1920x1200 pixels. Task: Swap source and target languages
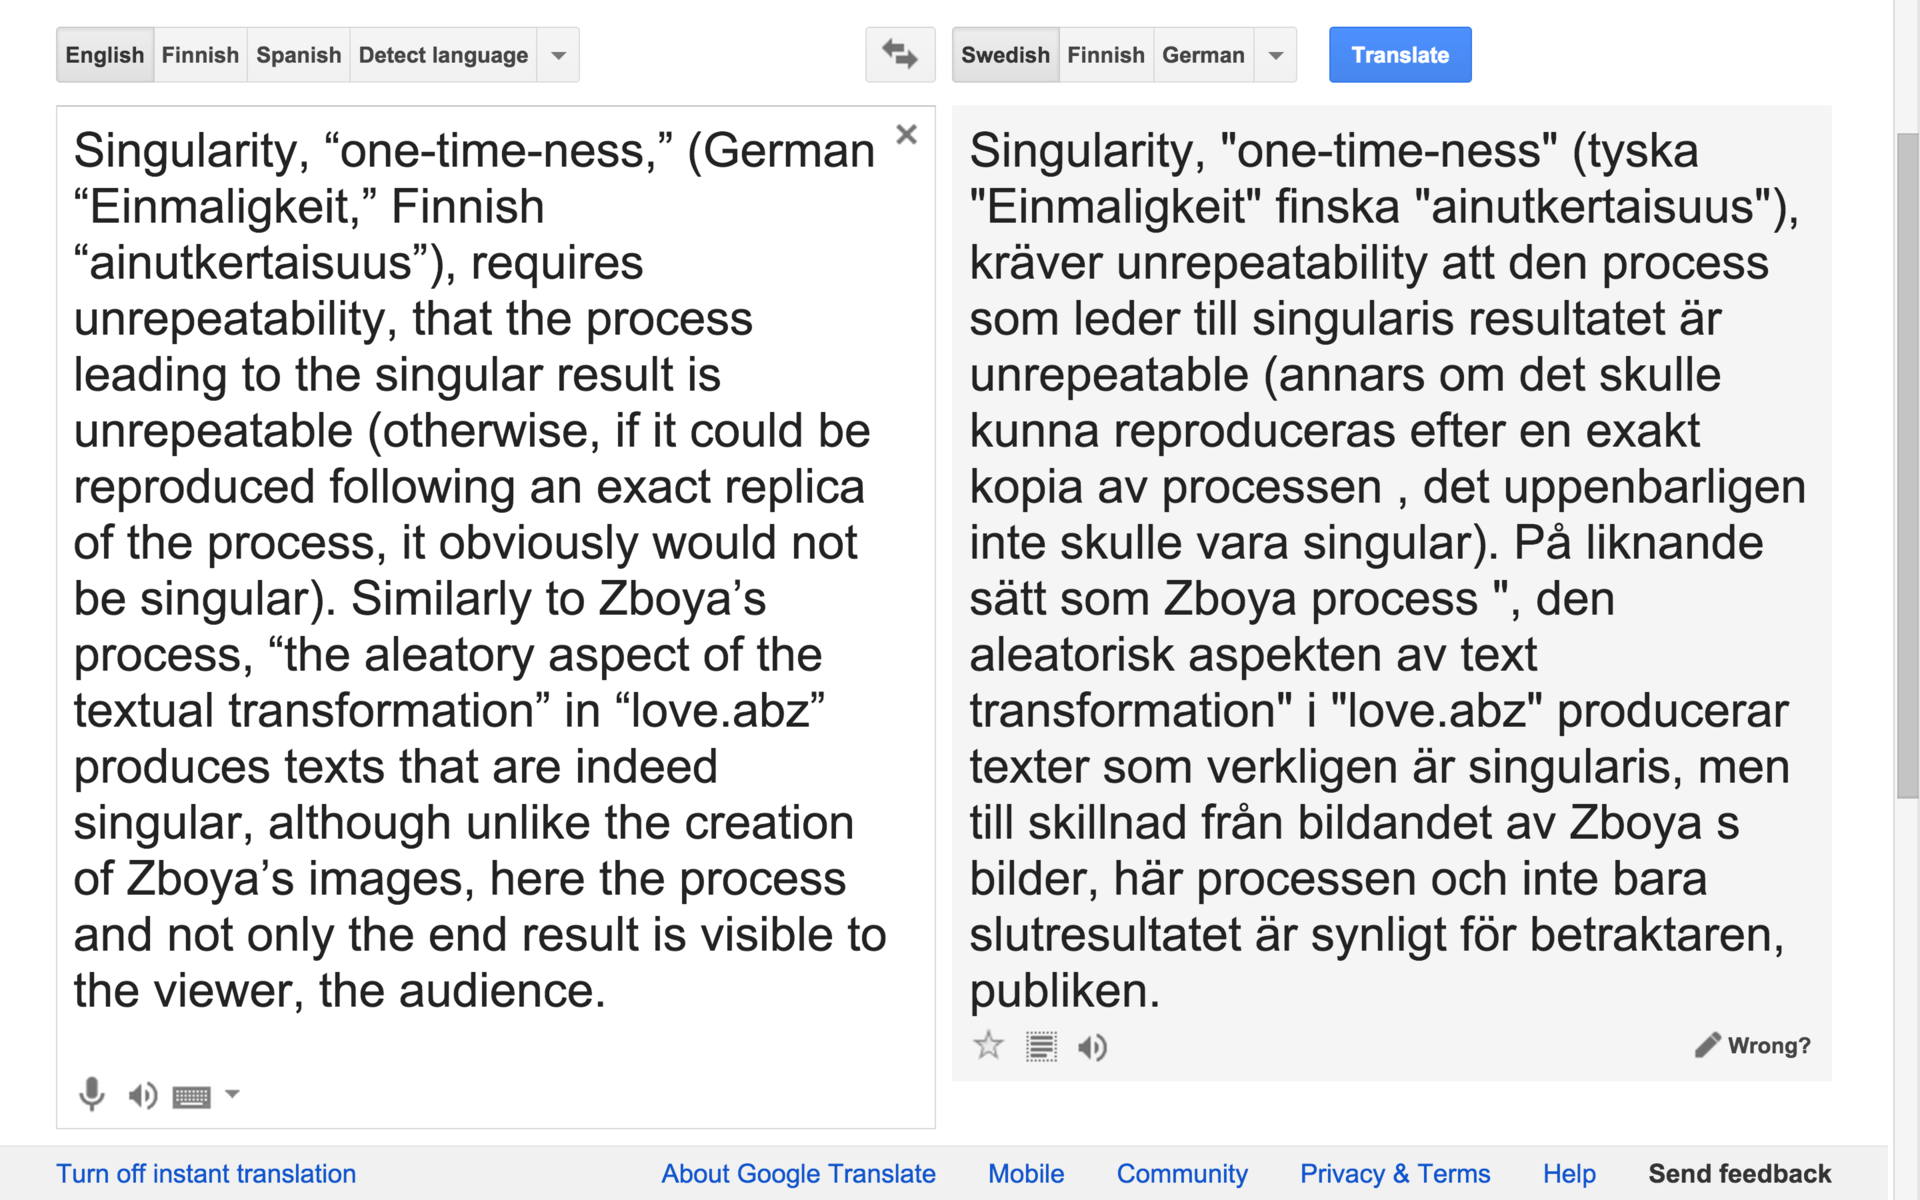pos(899,55)
